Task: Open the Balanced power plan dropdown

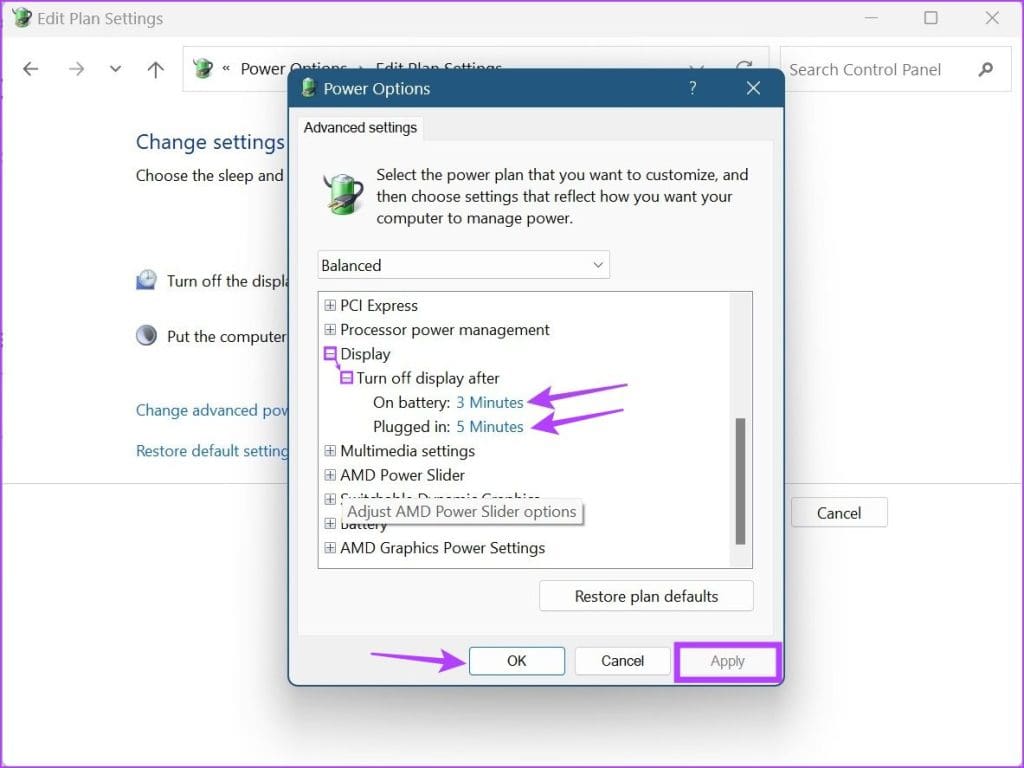Action: (463, 264)
